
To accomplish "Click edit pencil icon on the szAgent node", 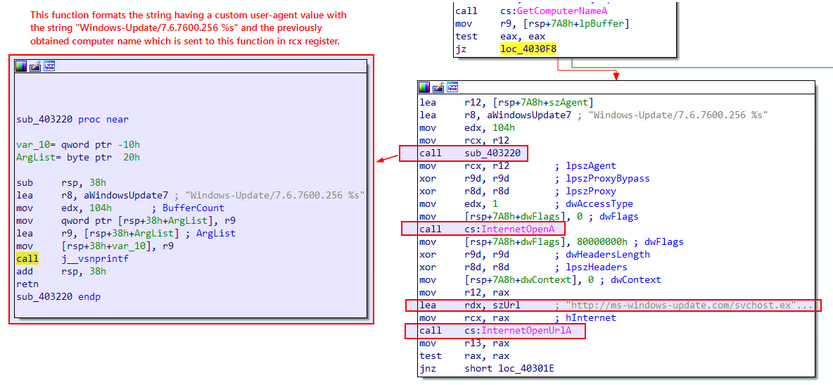I will [x=438, y=87].
